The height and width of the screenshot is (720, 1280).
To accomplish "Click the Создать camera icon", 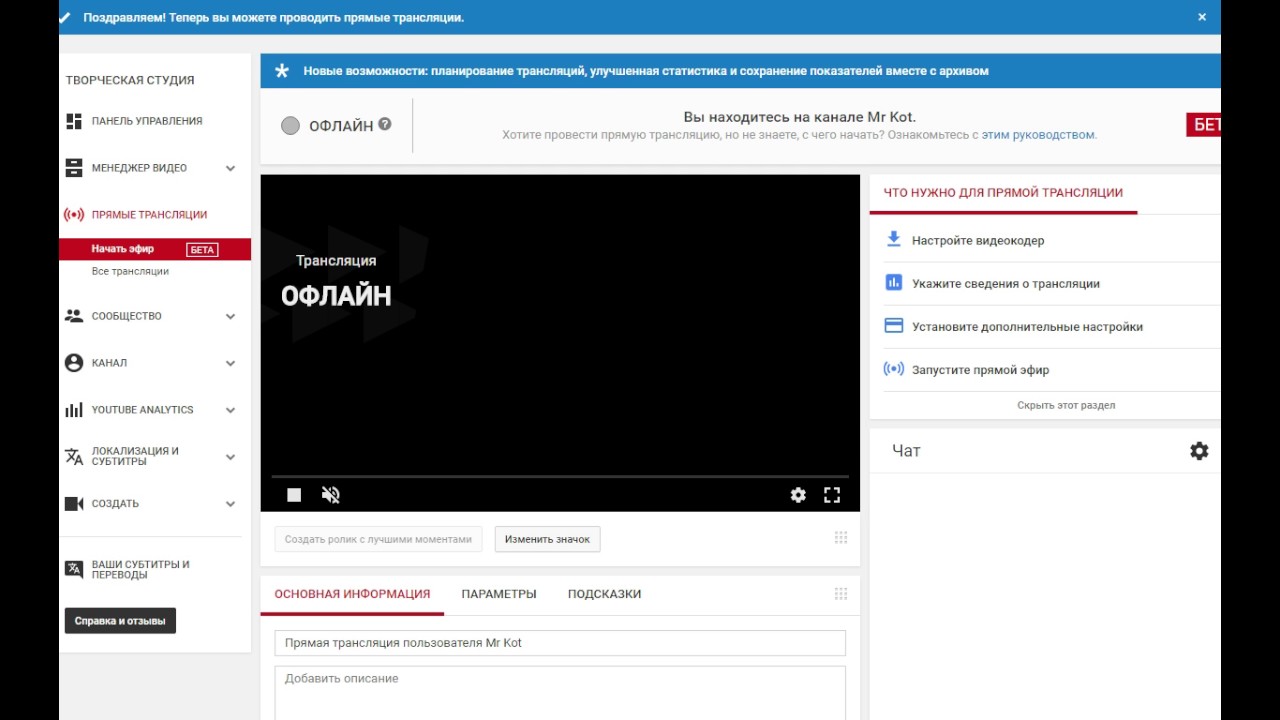I will 74,504.
